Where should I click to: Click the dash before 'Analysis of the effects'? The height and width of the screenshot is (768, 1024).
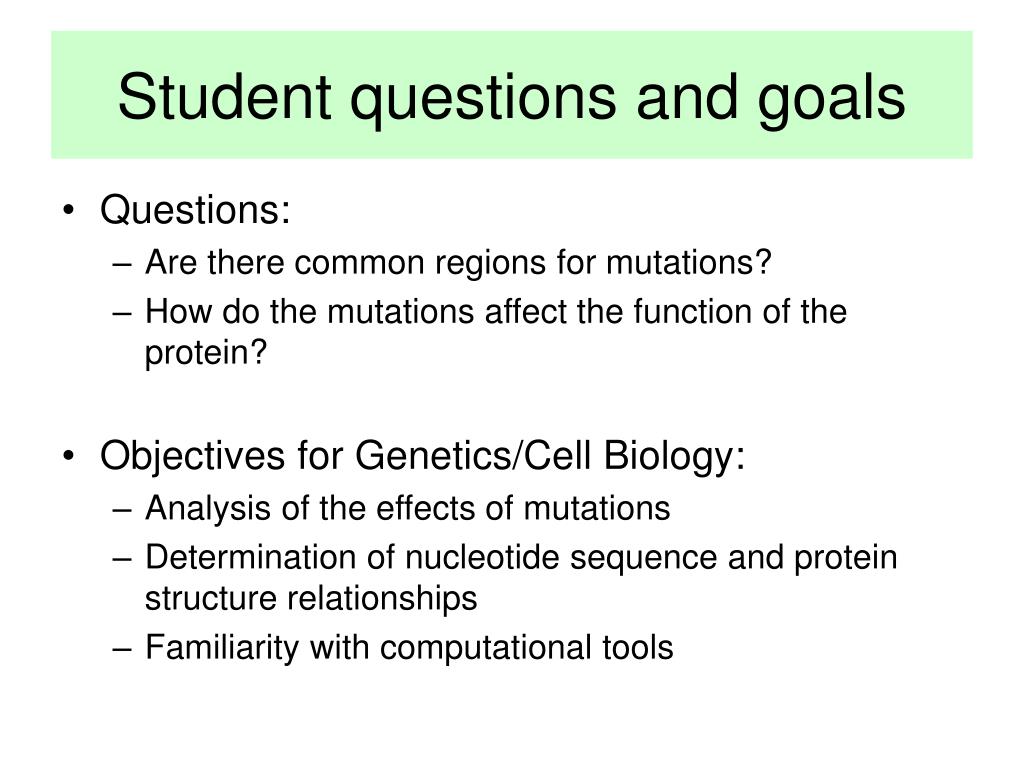click(x=122, y=510)
